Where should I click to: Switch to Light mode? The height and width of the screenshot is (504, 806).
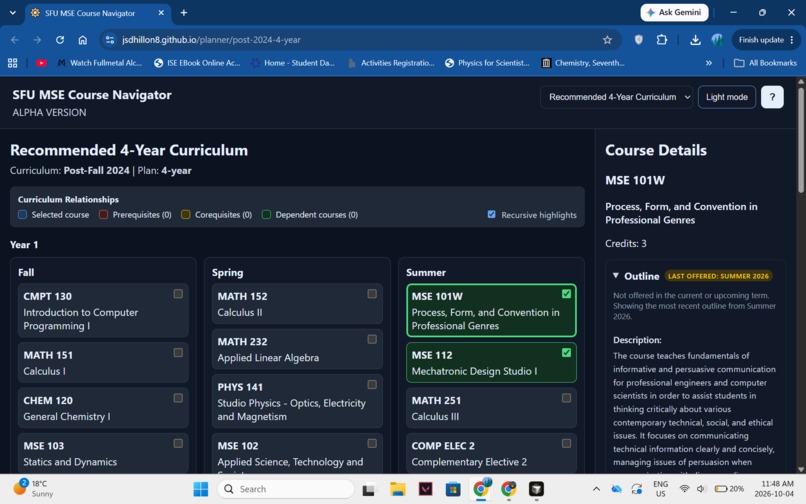click(x=726, y=97)
